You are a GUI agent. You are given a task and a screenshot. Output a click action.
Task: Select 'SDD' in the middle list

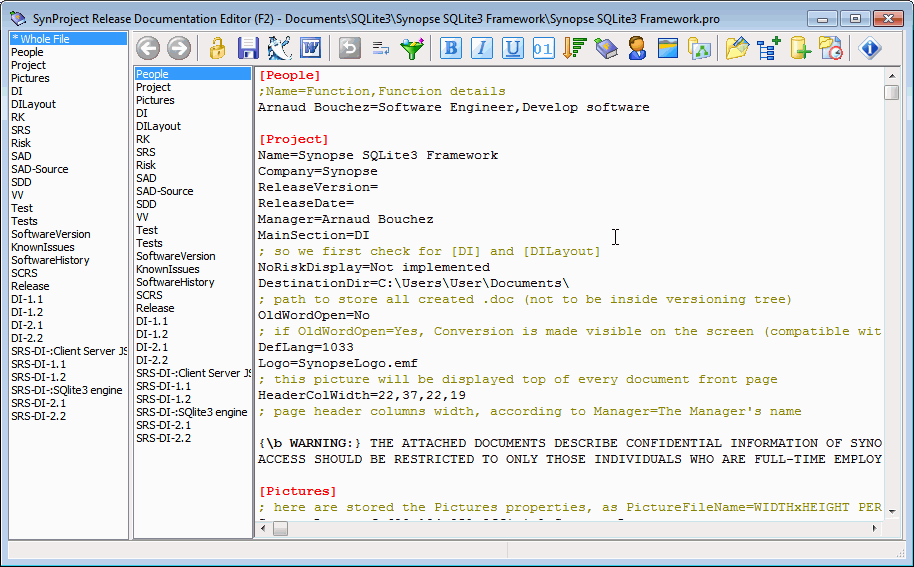click(193, 204)
